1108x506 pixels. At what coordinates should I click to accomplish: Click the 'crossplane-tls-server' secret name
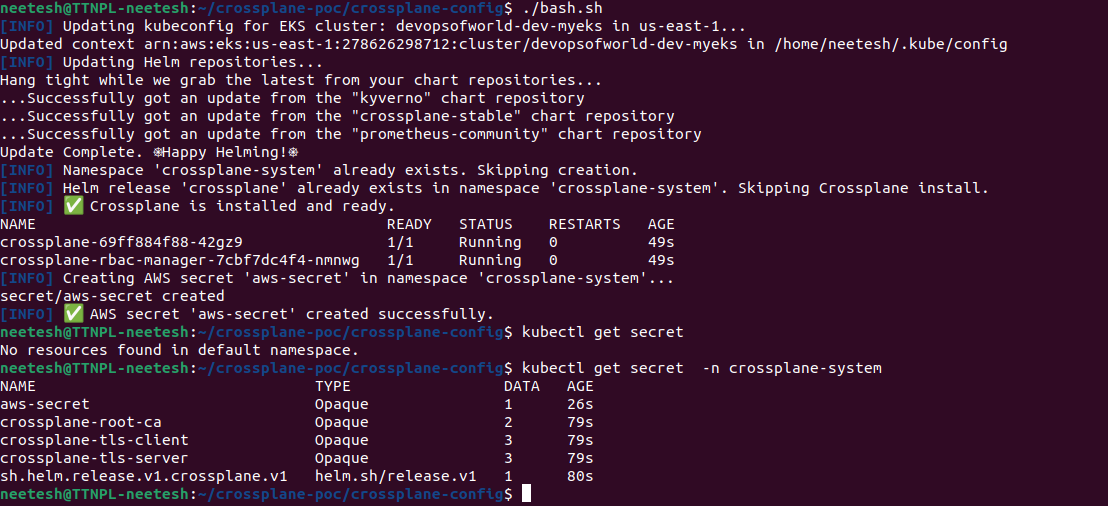pyautogui.click(x=94, y=458)
